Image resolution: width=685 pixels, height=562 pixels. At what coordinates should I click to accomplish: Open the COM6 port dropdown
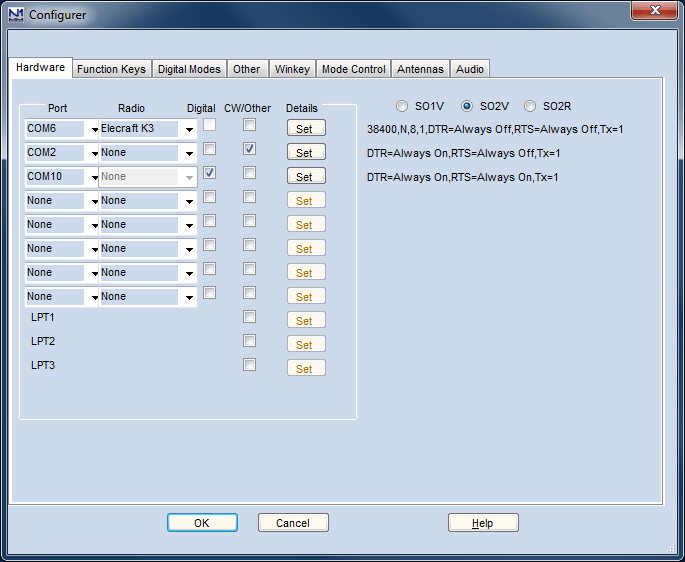tap(94, 129)
